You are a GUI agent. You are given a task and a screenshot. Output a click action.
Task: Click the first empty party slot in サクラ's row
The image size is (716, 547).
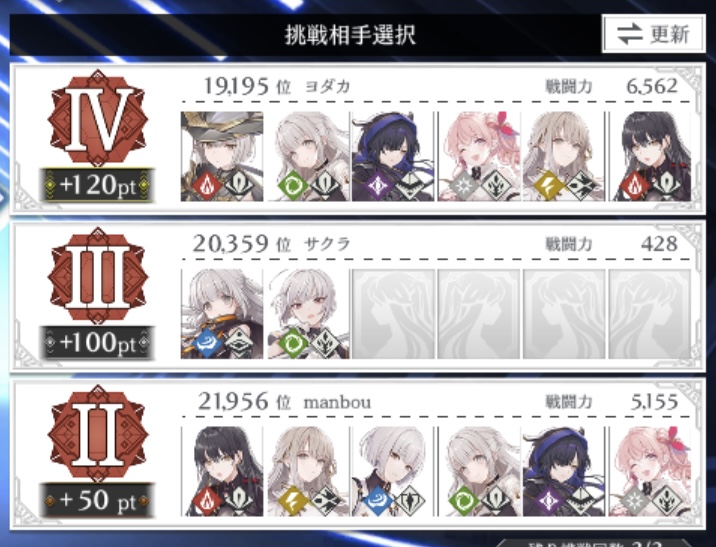point(393,314)
